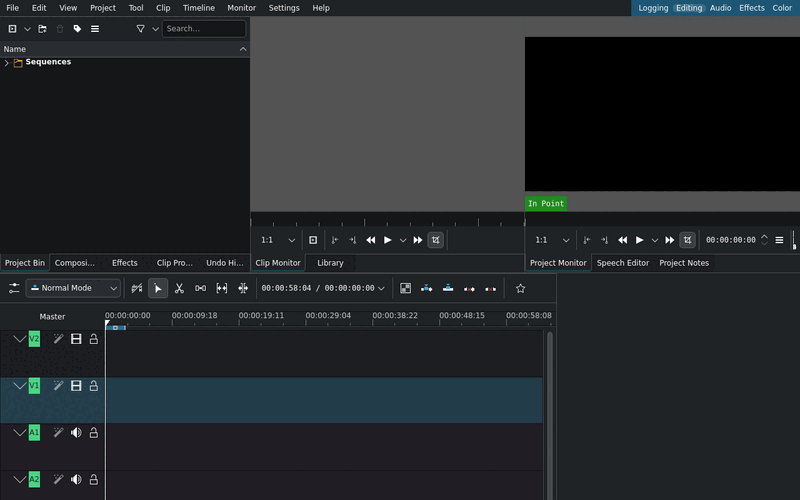Activate the Selection arrow tool
Screen dimensions: 800x500
[158, 288]
